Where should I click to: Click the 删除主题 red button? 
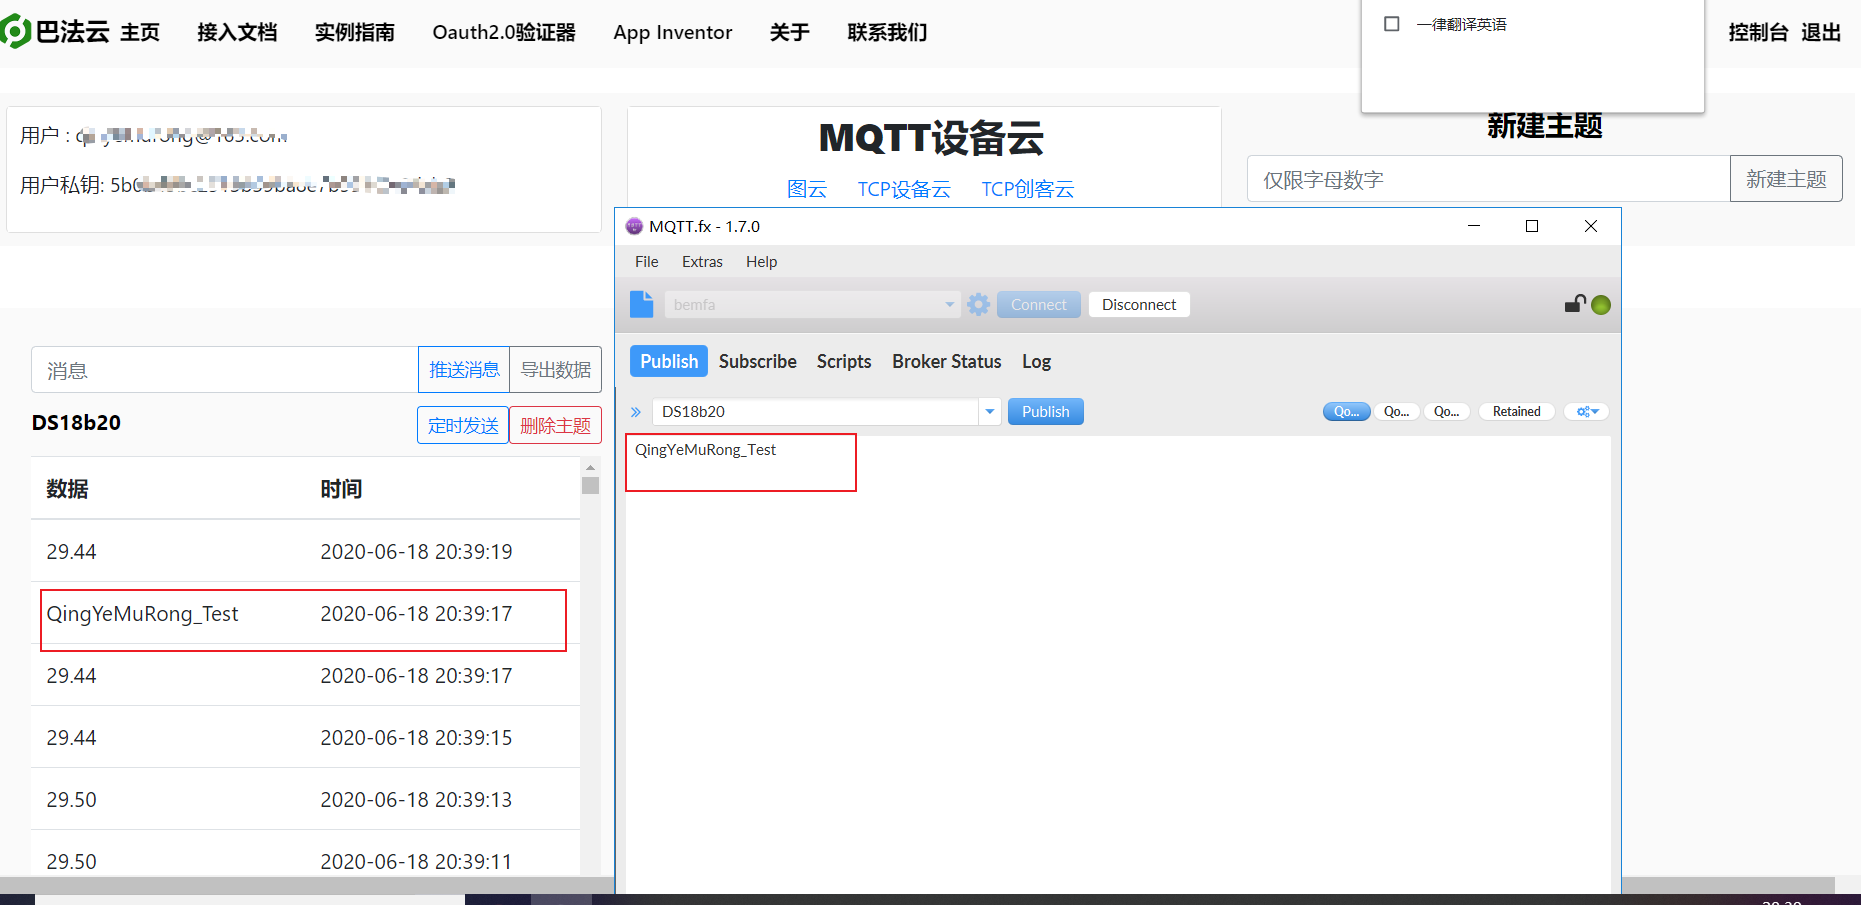(x=555, y=424)
